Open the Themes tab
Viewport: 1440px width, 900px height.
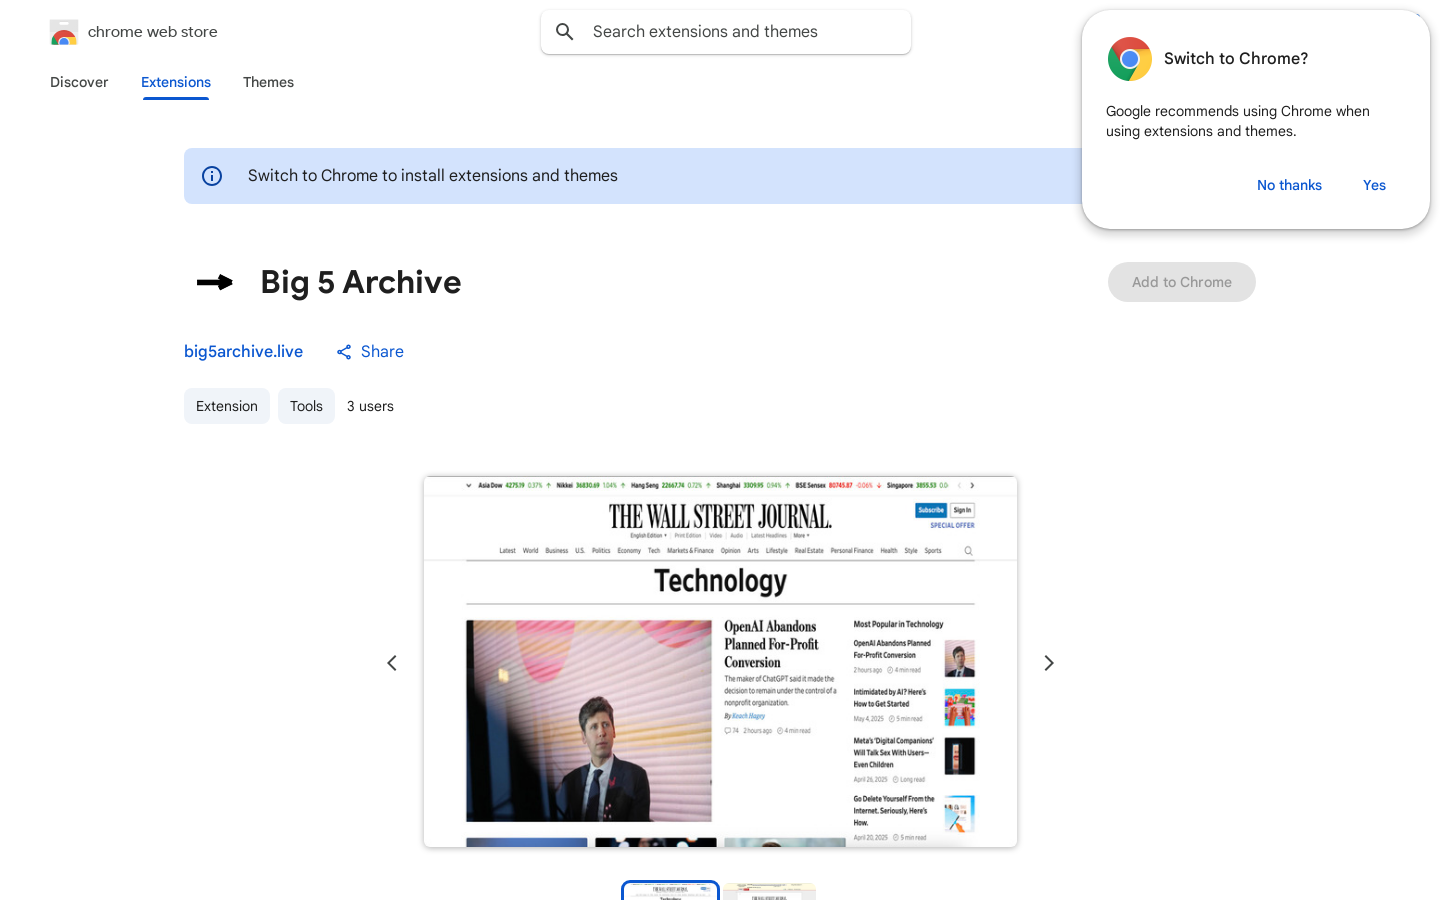(268, 82)
